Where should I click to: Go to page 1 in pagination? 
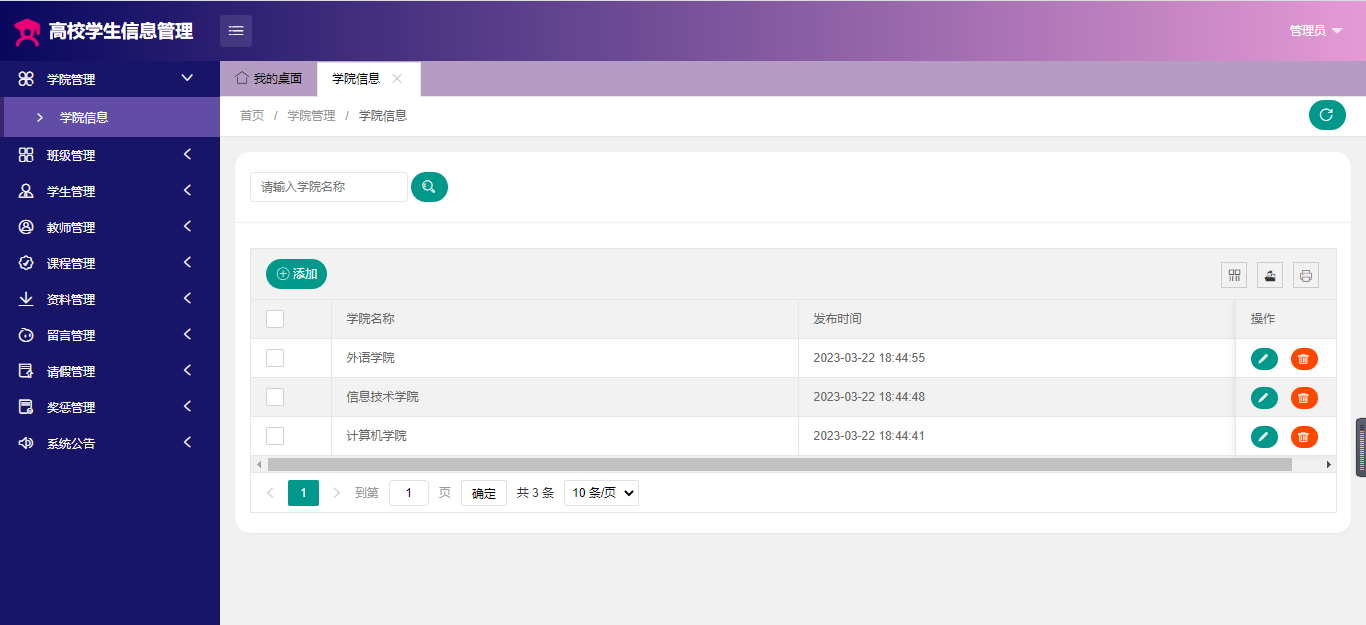303,493
